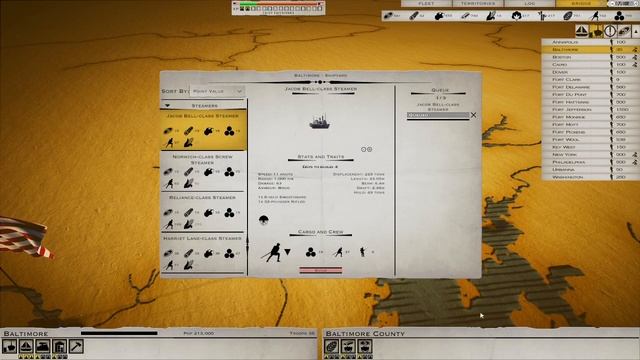The image size is (640, 360).
Task: Click the ship list scrollbar handle
Action: 247,245
